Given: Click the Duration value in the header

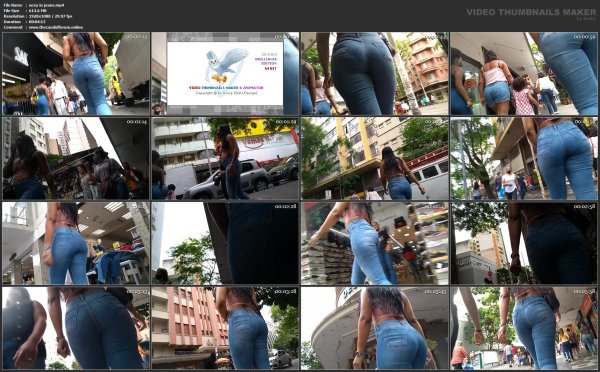Looking at the screenshot, I should coord(37,22).
